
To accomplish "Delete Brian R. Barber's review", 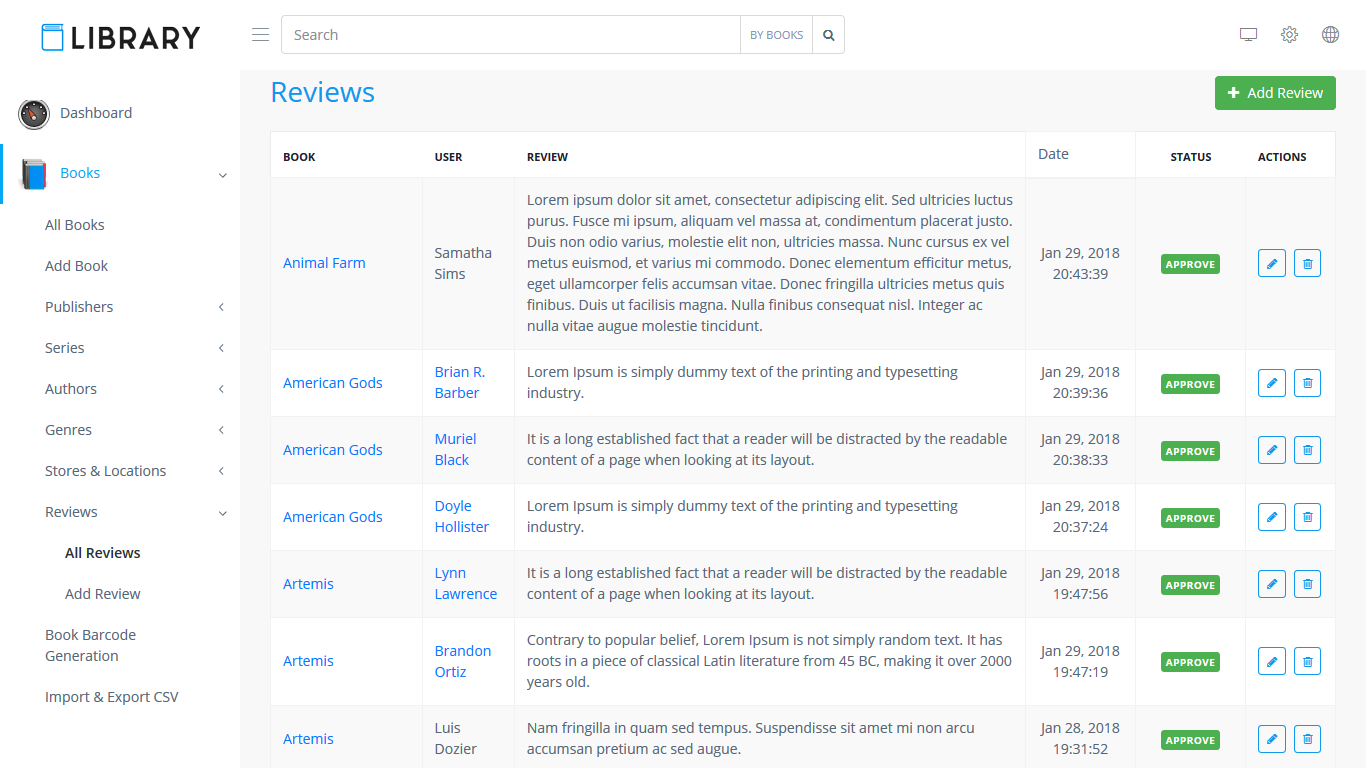I will [1307, 383].
